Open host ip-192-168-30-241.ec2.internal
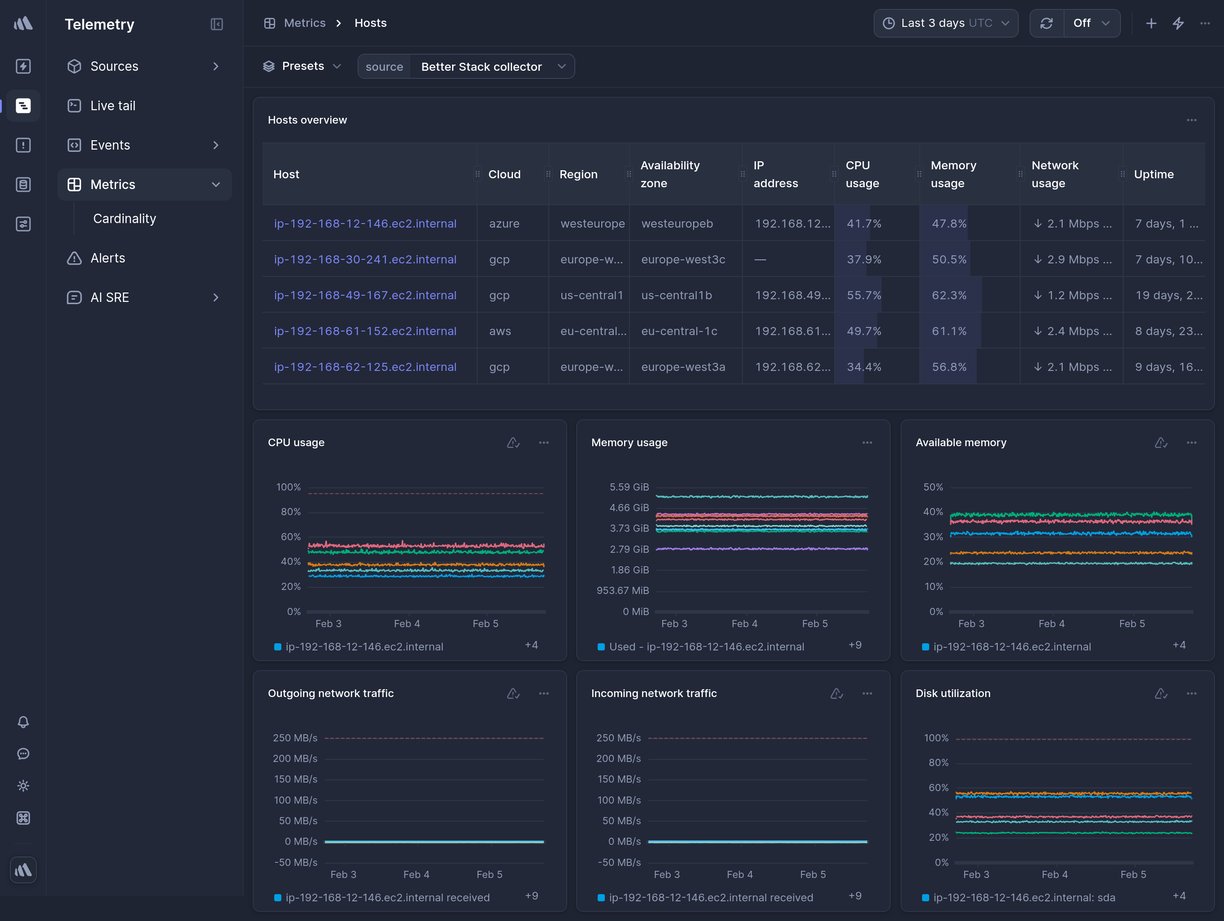The height and width of the screenshot is (921, 1224). (x=365, y=259)
